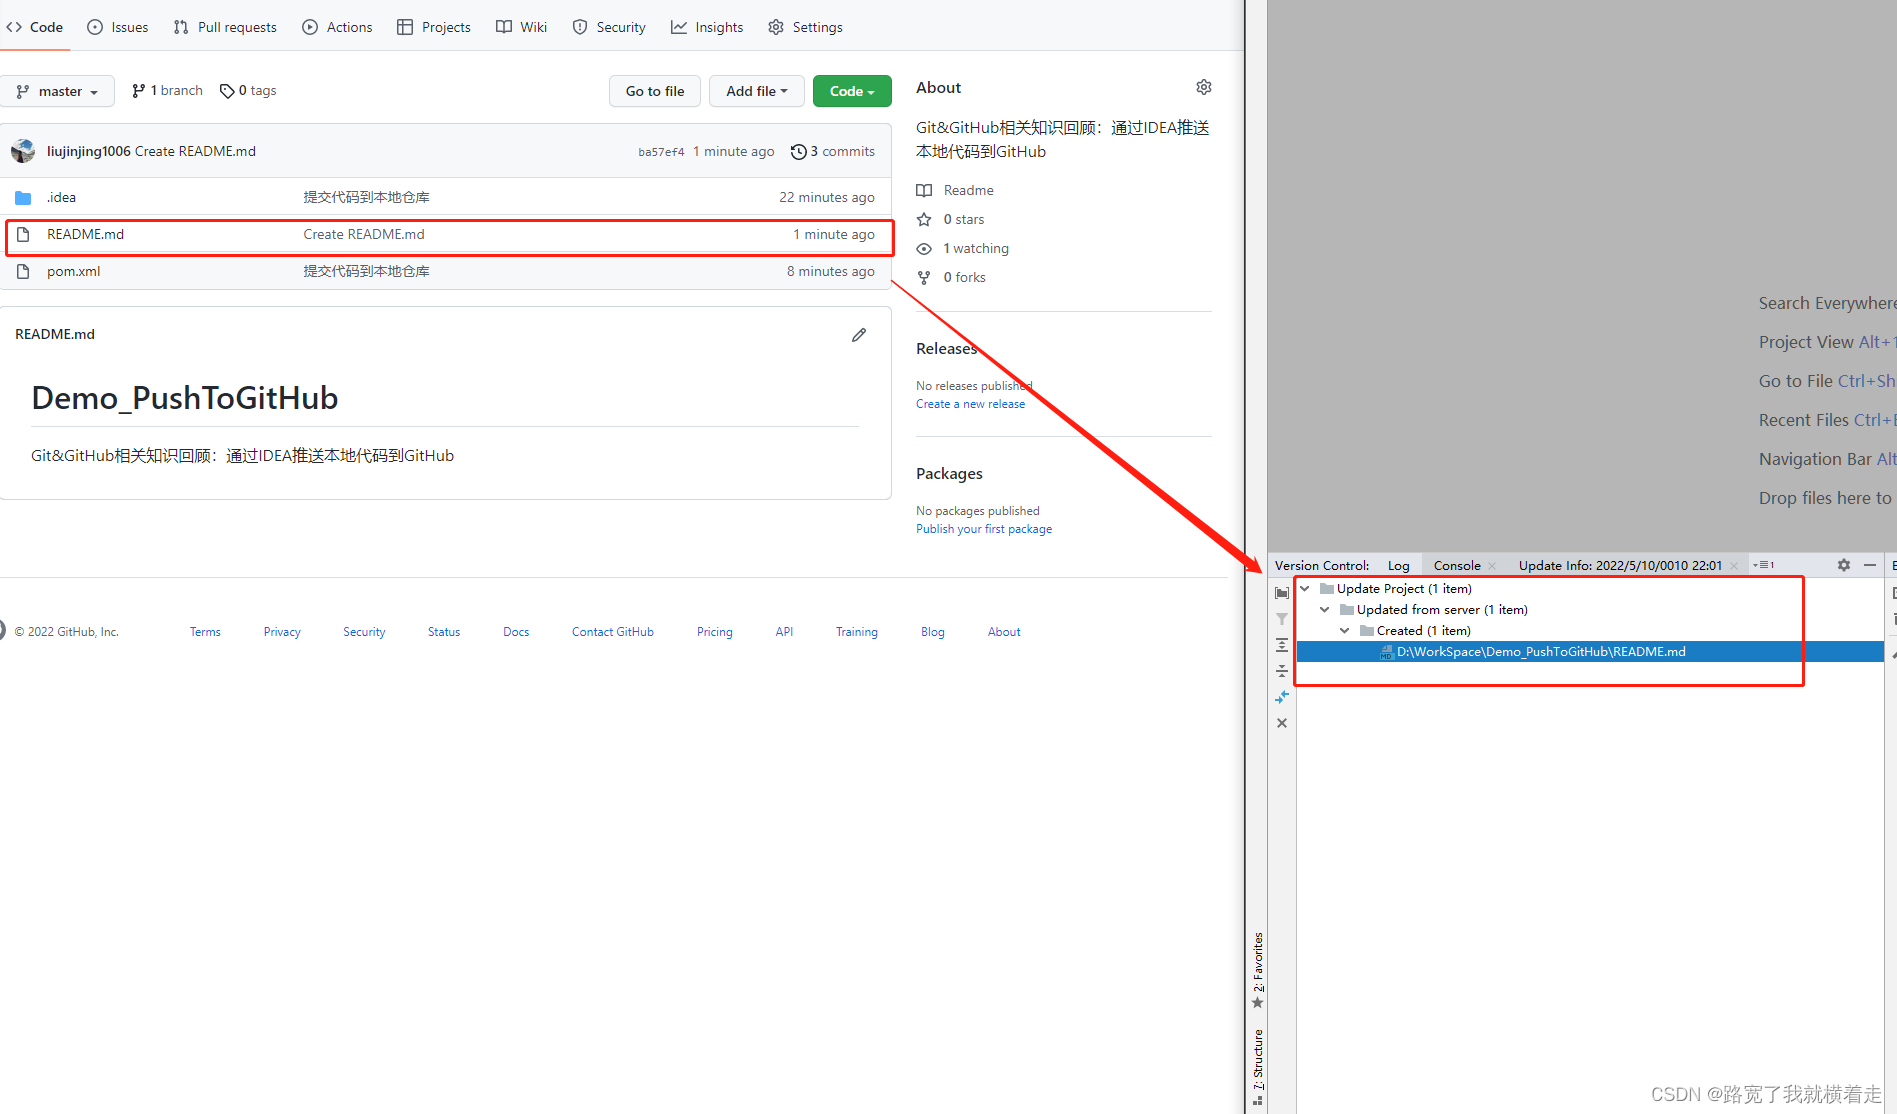Viewport: 1897px width, 1114px height.
Task: Collapse the Created tree node
Action: (1345, 631)
